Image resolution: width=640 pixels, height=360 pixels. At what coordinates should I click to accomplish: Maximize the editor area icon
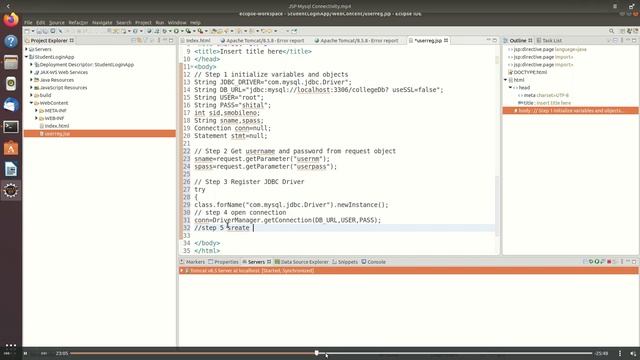coord(495,40)
